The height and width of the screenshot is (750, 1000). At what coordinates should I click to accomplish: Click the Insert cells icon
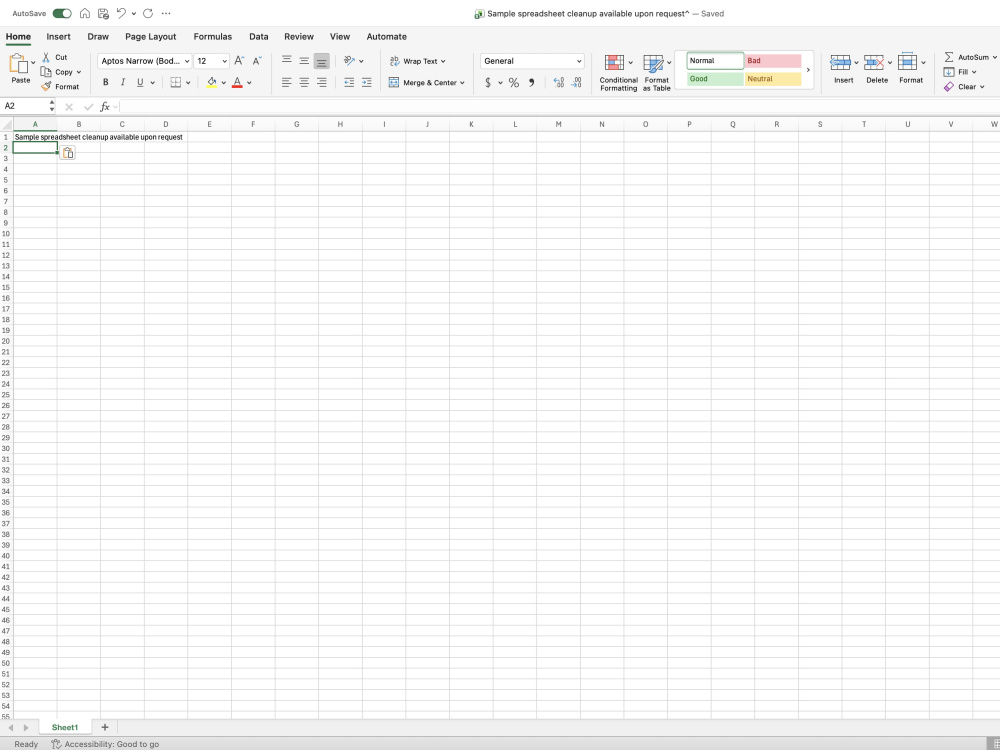click(x=841, y=62)
